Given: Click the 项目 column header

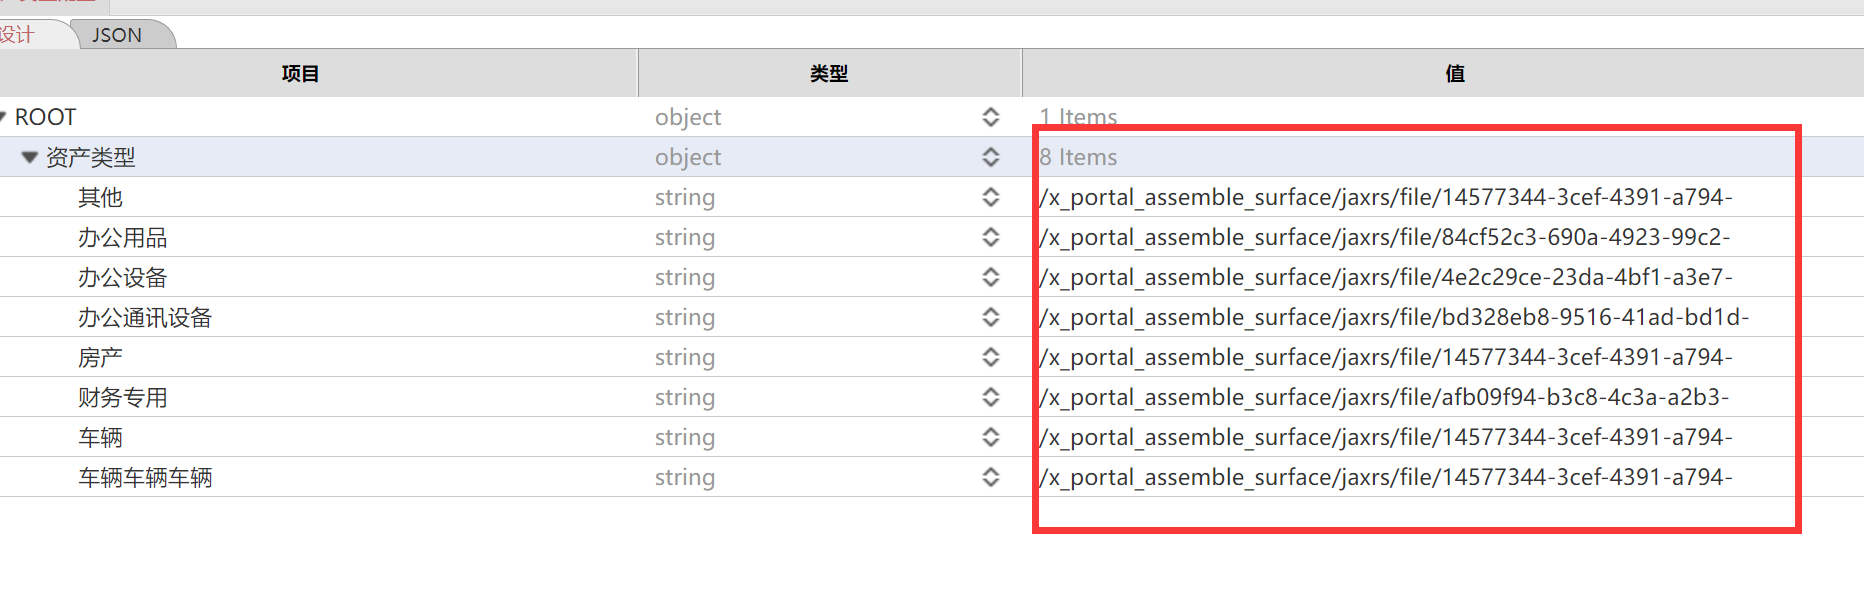Looking at the screenshot, I should coord(300,73).
